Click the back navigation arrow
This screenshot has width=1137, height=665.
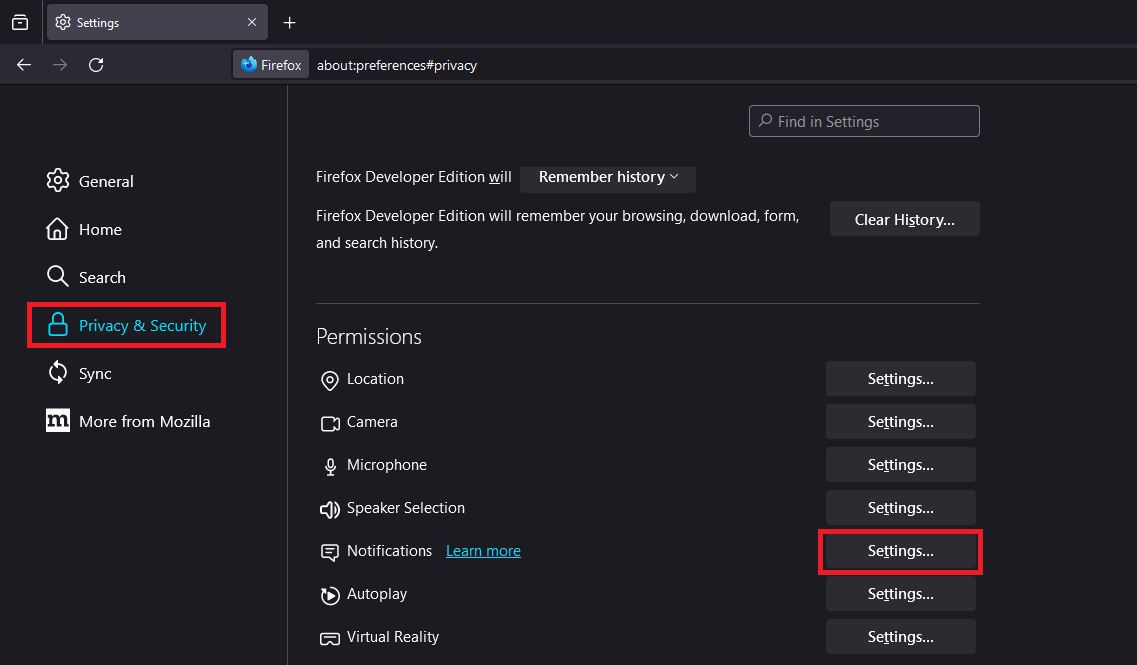[23, 64]
